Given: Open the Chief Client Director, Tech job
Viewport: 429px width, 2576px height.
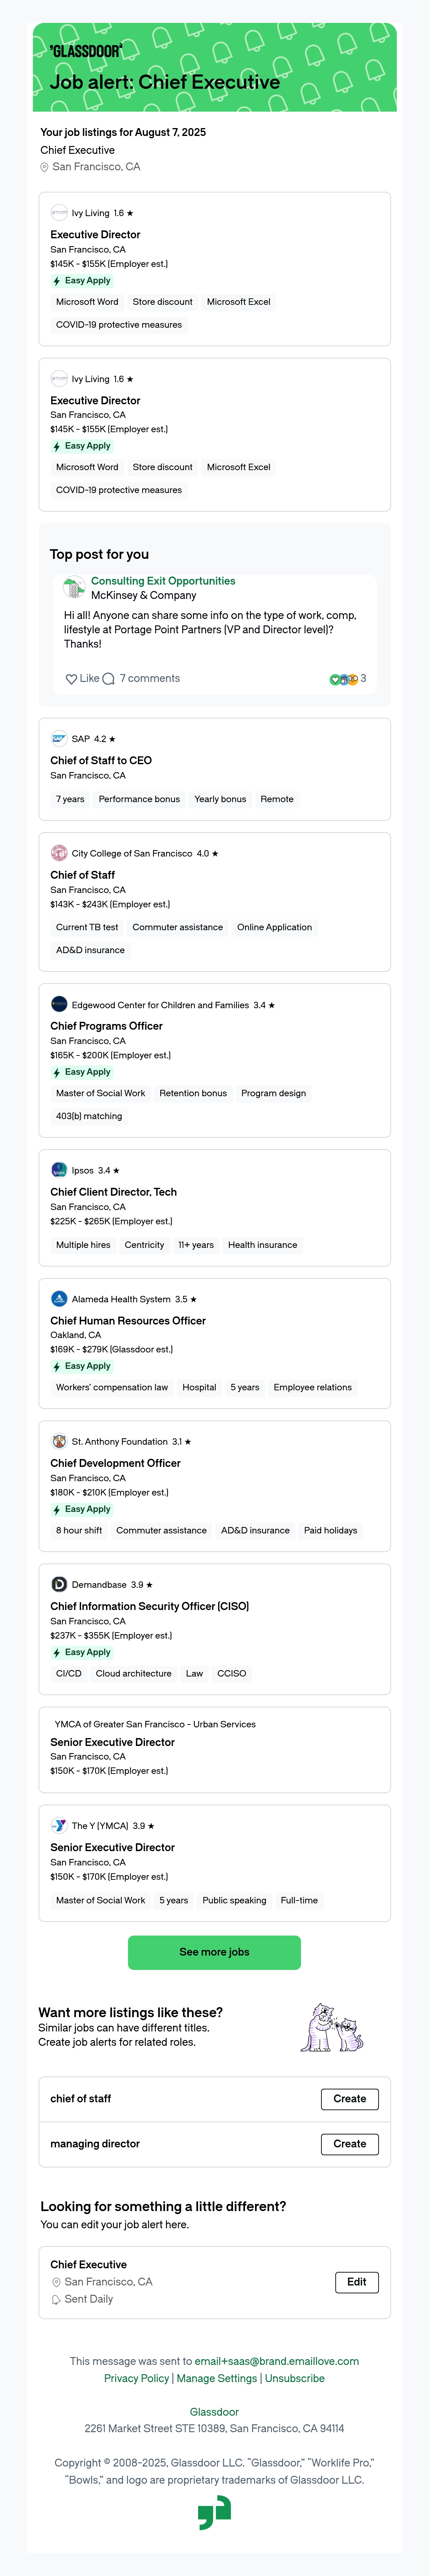Looking at the screenshot, I should click(x=114, y=1192).
